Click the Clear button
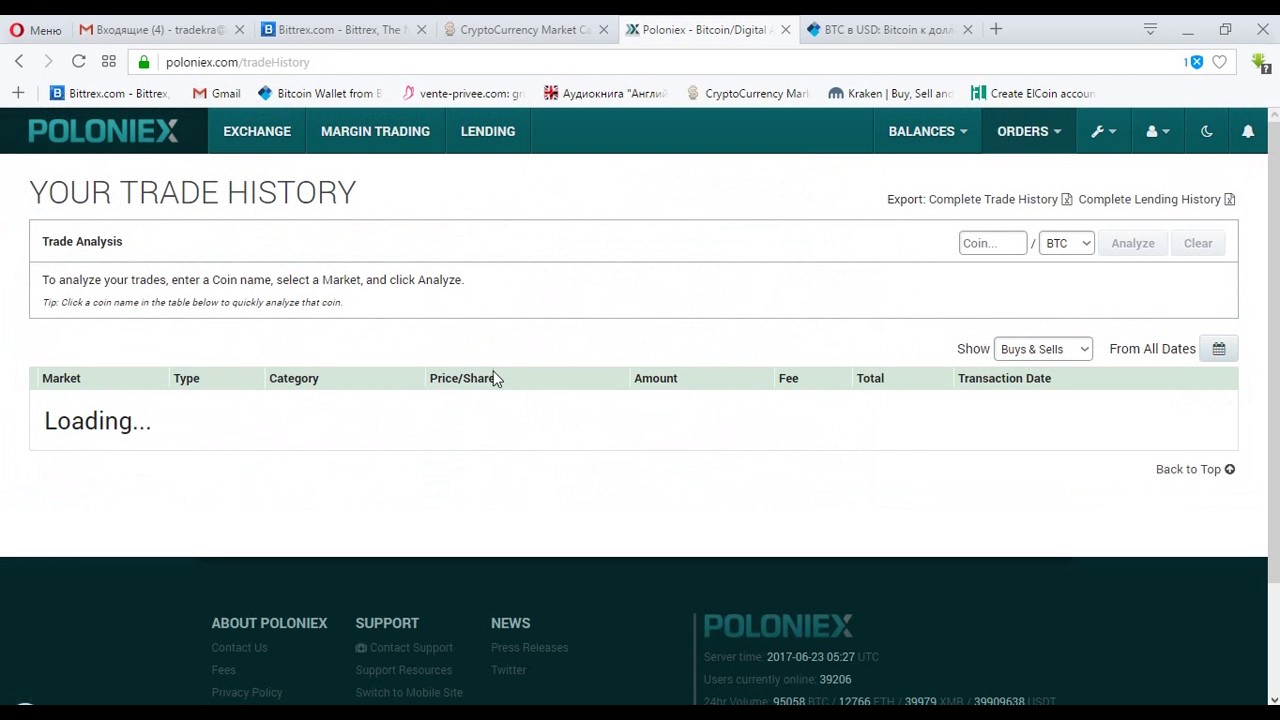Viewport: 1280px width, 720px height. coord(1198,243)
